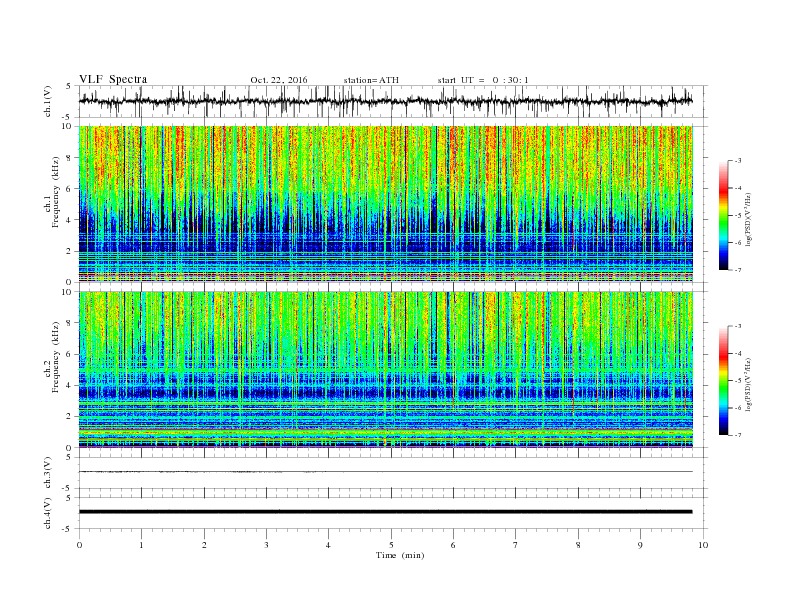Select the "Time (min)" axis label
Screen dimensions: 792x612
point(400,555)
